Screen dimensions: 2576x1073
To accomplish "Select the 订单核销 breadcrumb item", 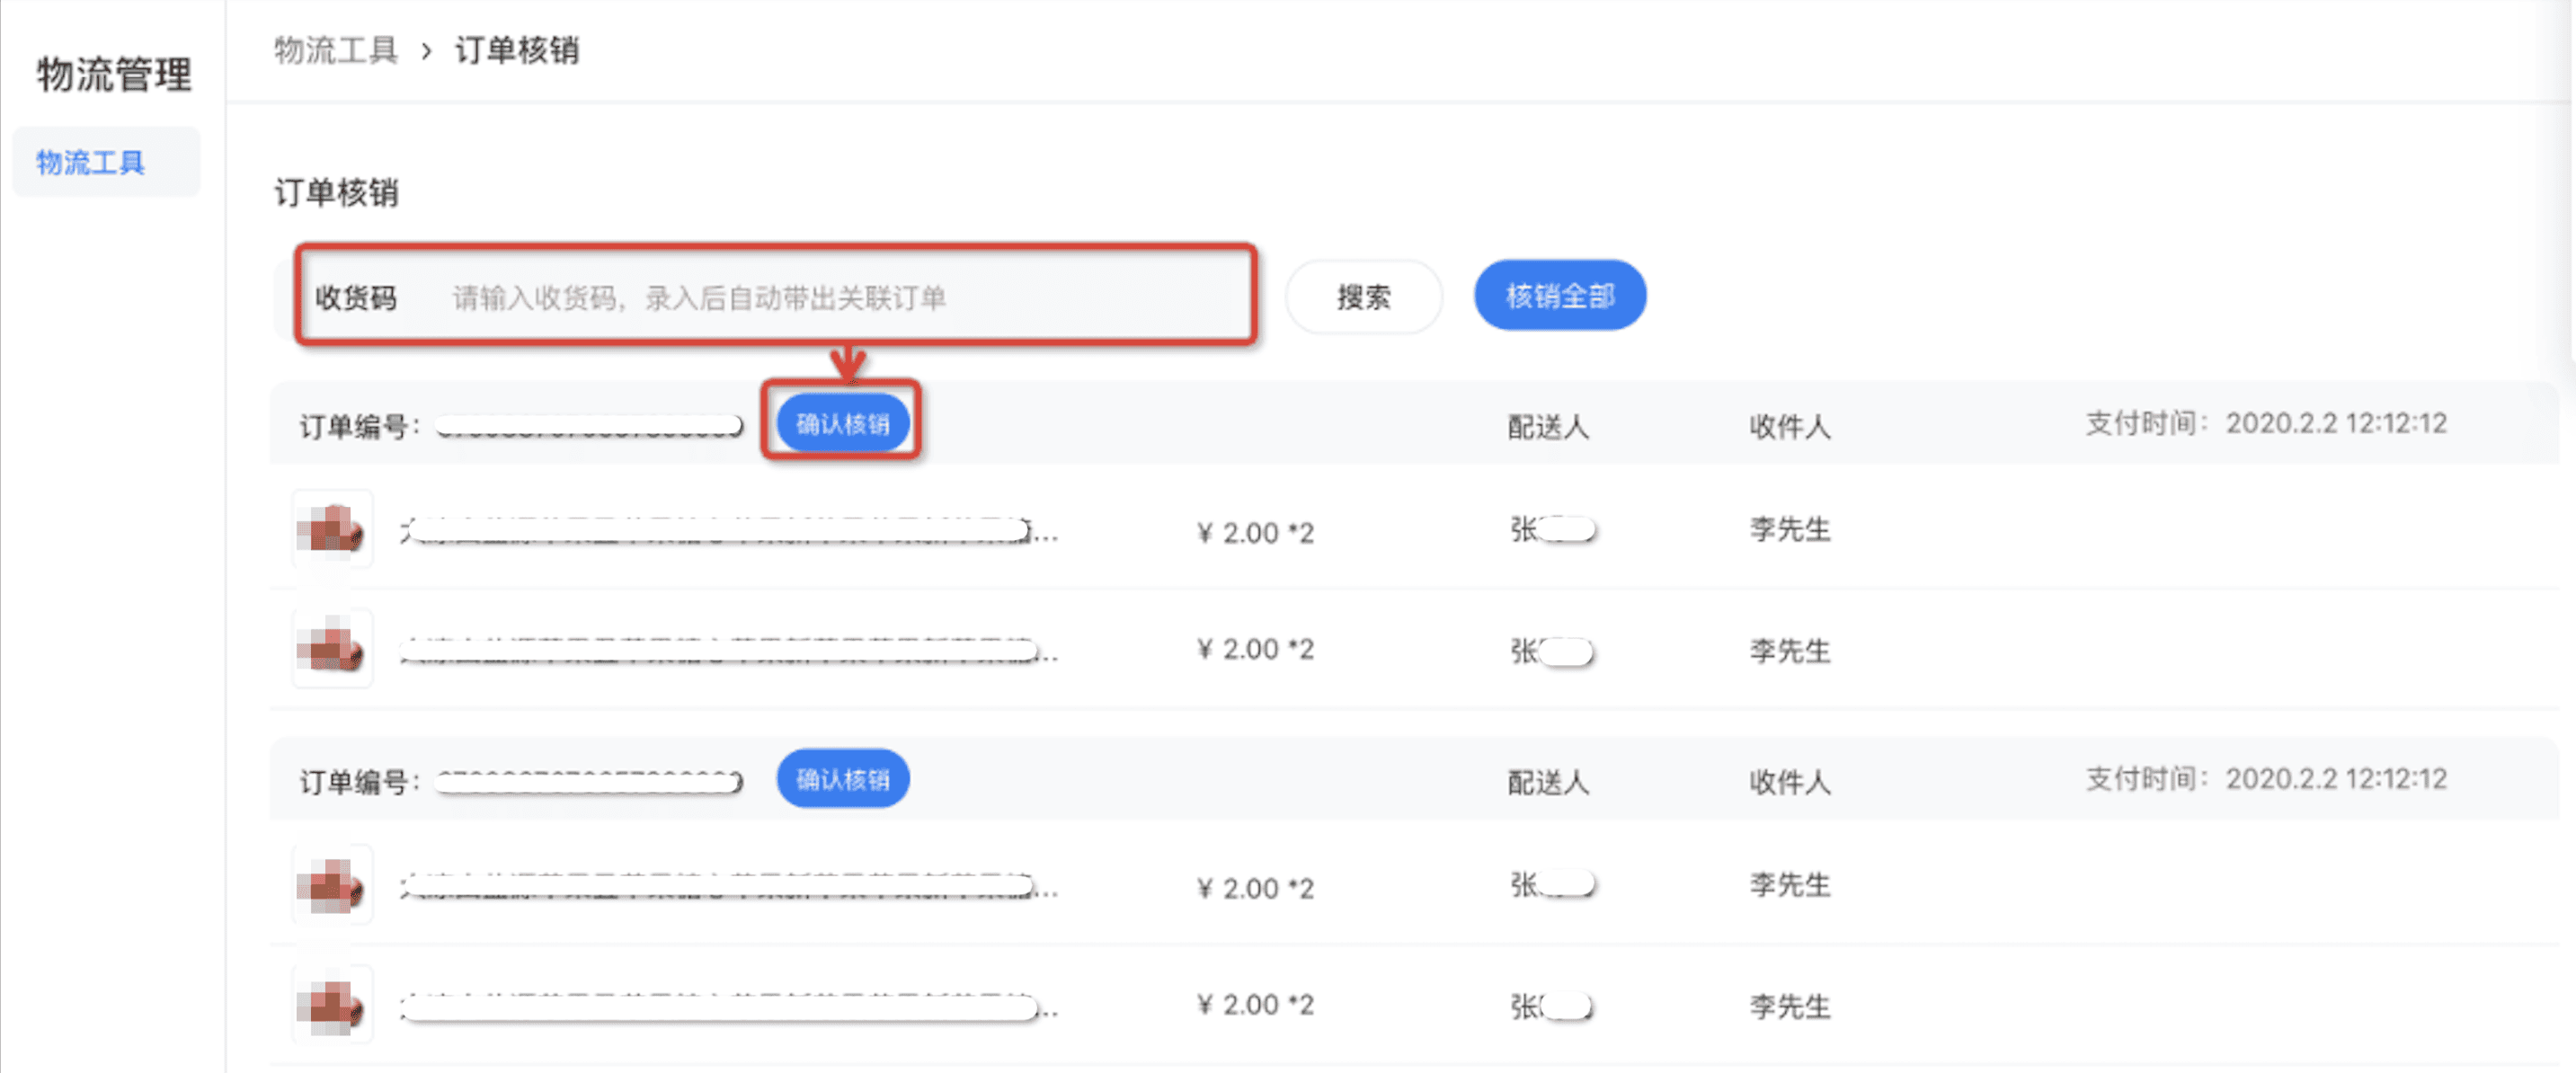I will (x=518, y=49).
